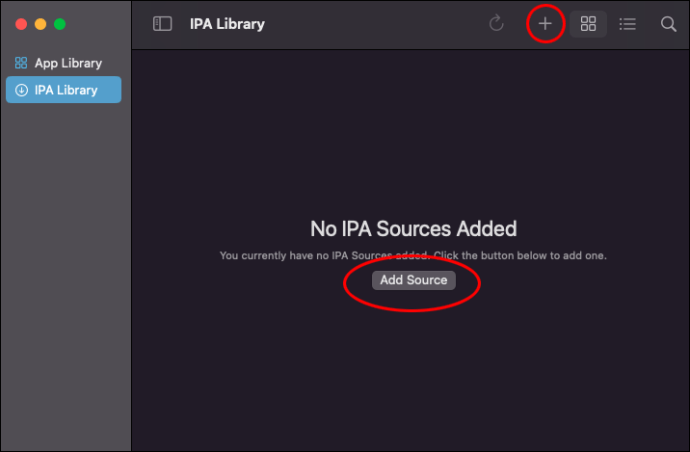Viewport: 690px width, 452px height.
Task: Maximize the window with green button
Action: click(x=60, y=24)
